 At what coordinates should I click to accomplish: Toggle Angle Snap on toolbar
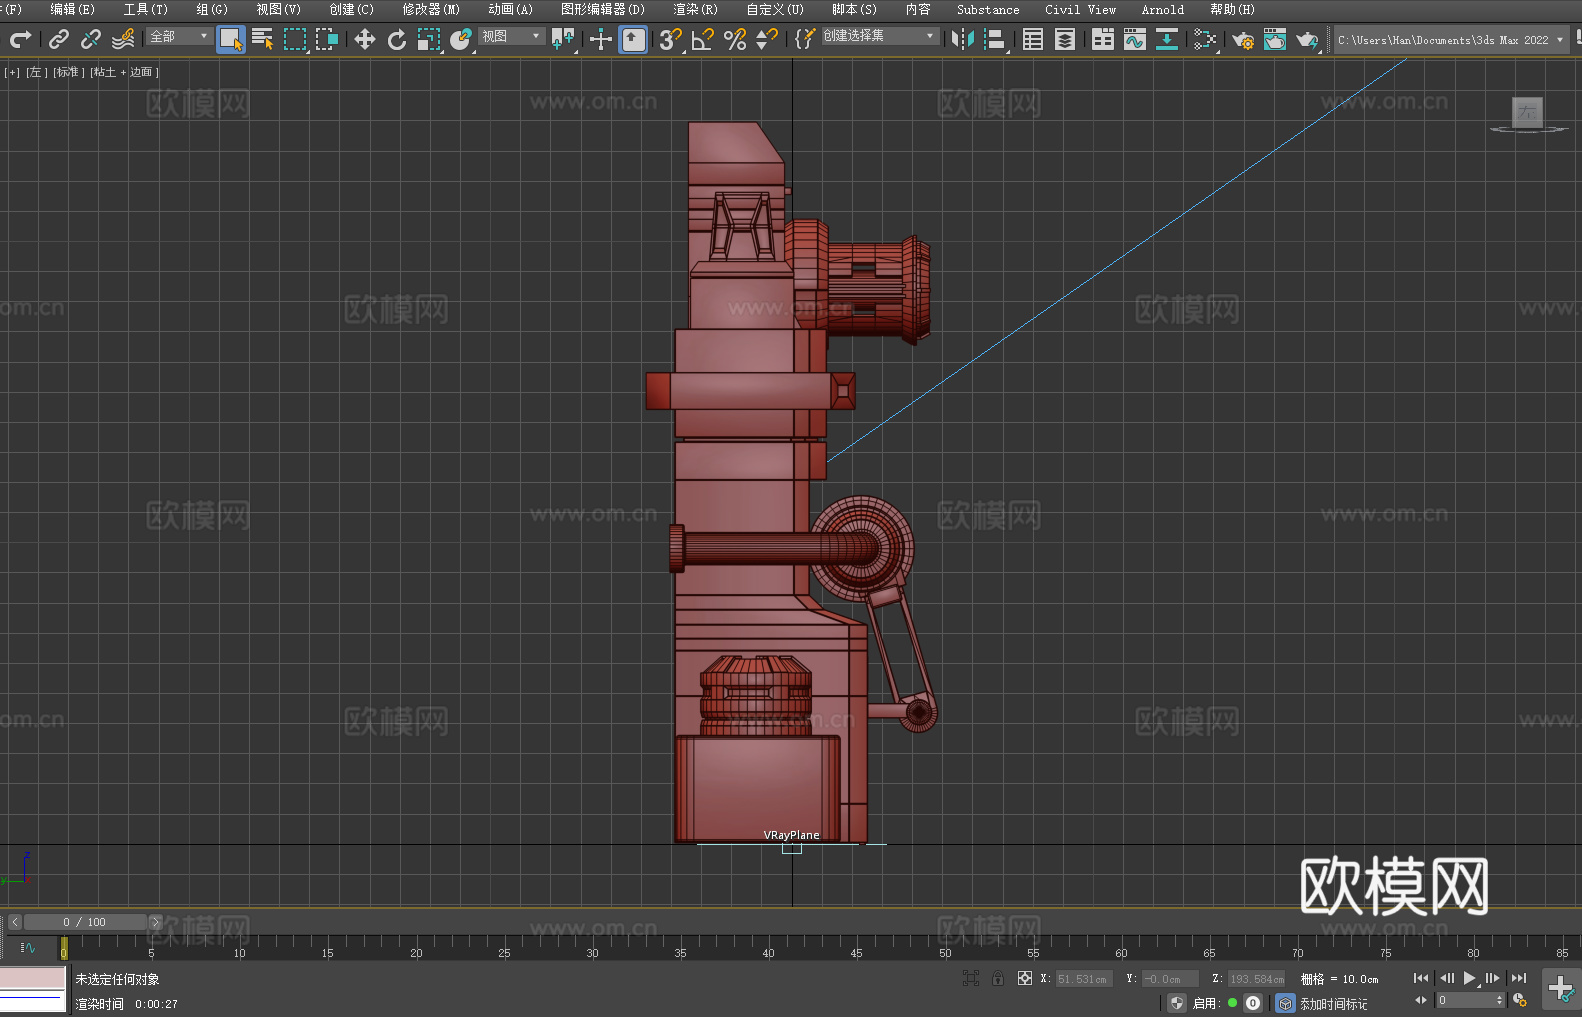(703, 40)
